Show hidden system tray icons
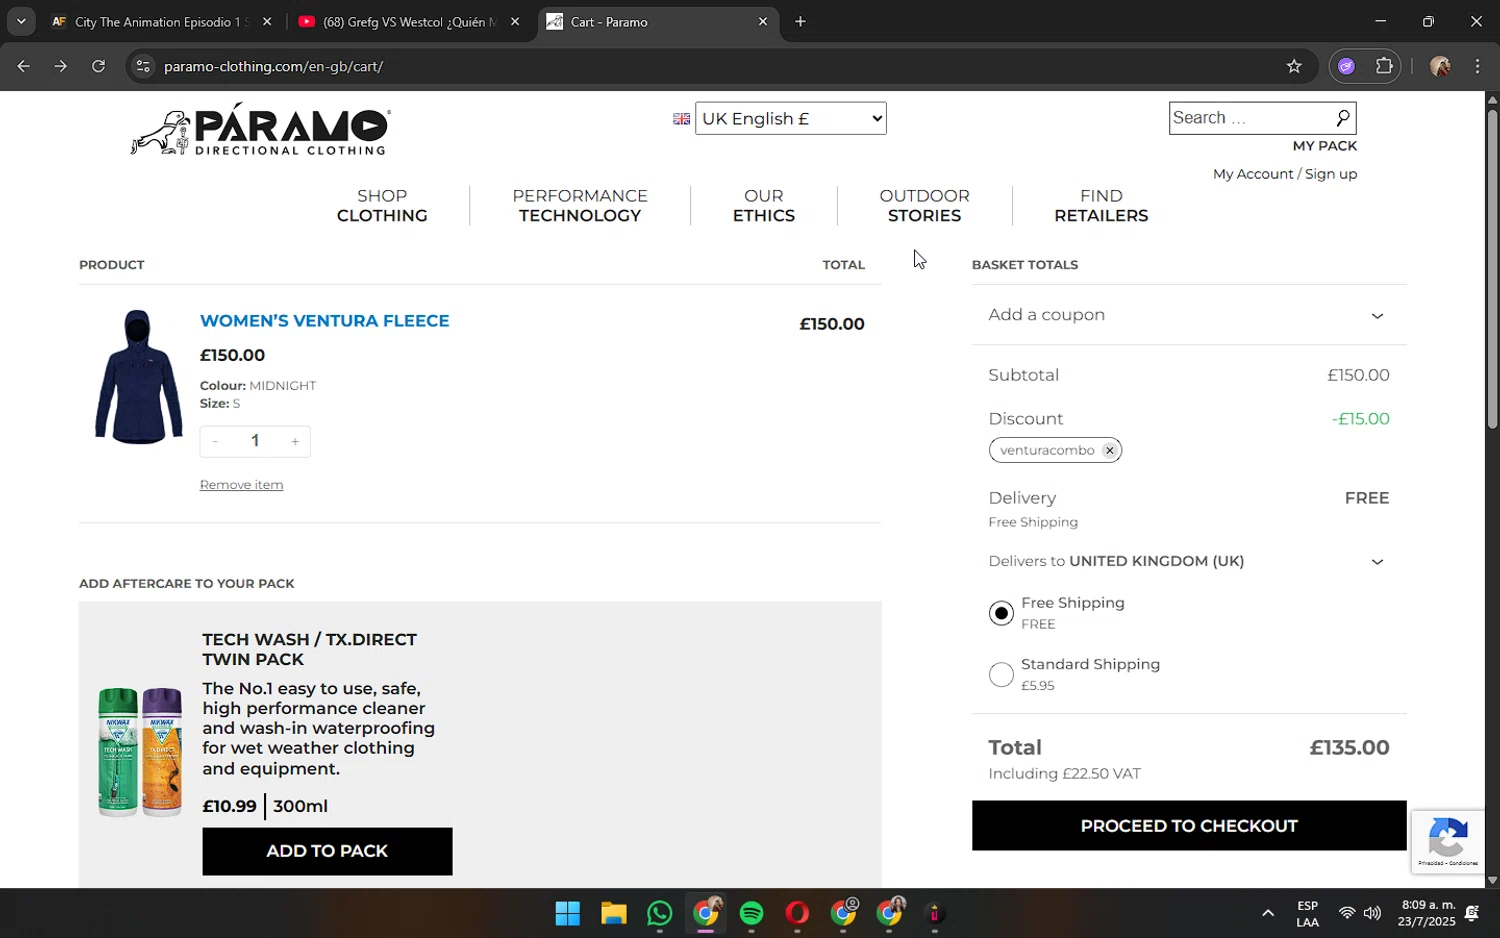Screen dimensions: 1500x938 click(x=1267, y=913)
